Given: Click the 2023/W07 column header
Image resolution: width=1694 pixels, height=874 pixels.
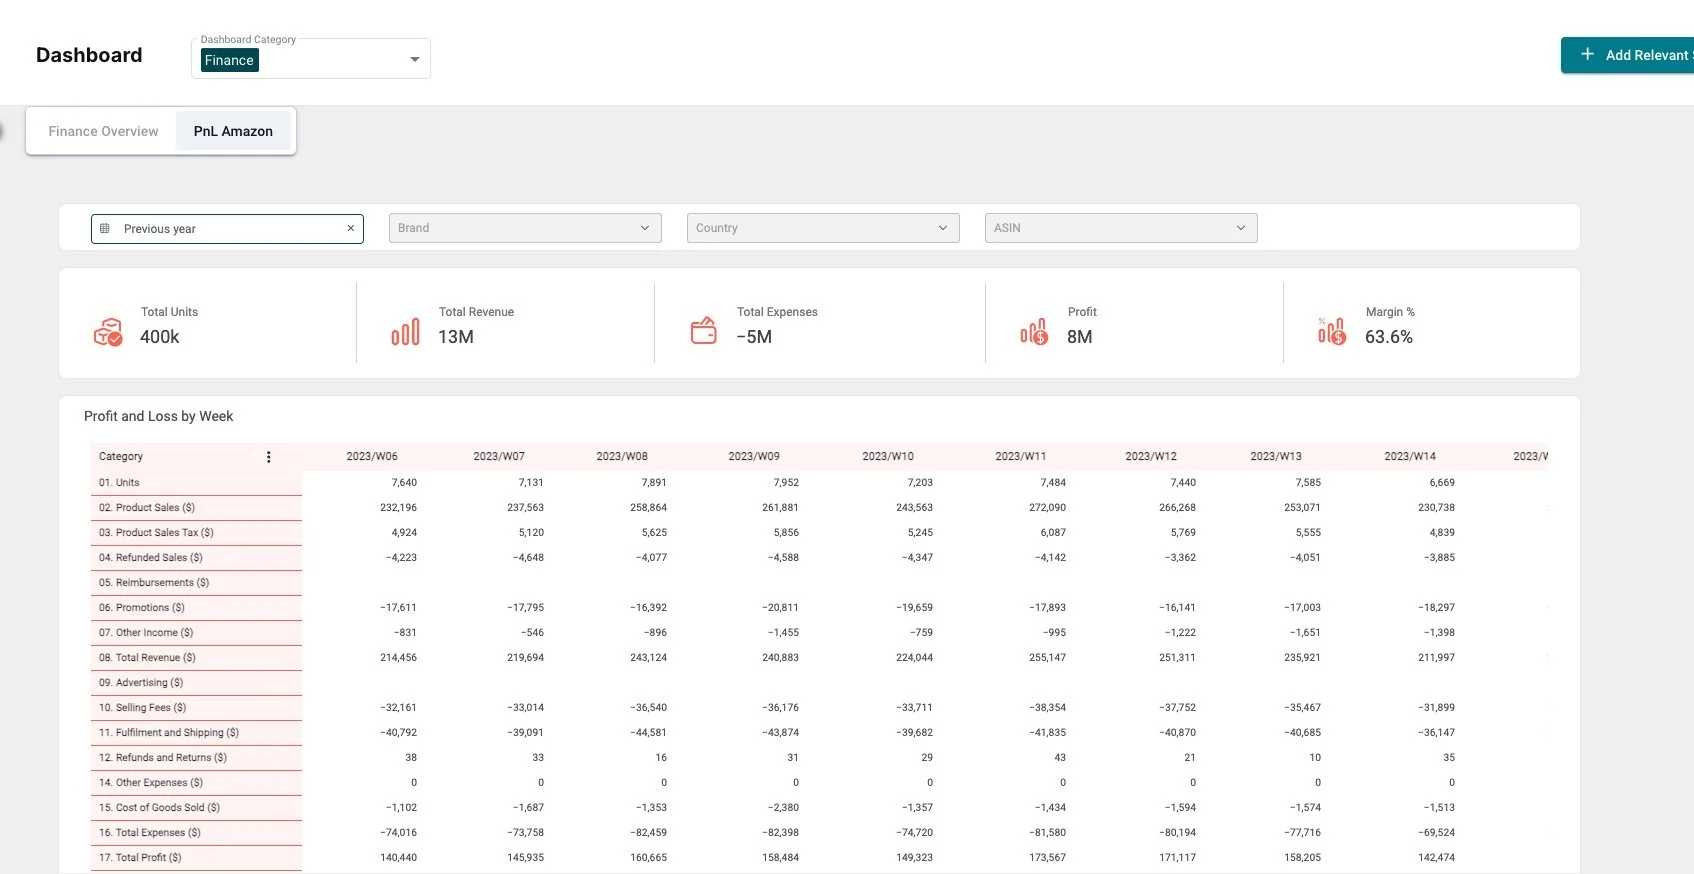Looking at the screenshot, I should pyautogui.click(x=499, y=456).
